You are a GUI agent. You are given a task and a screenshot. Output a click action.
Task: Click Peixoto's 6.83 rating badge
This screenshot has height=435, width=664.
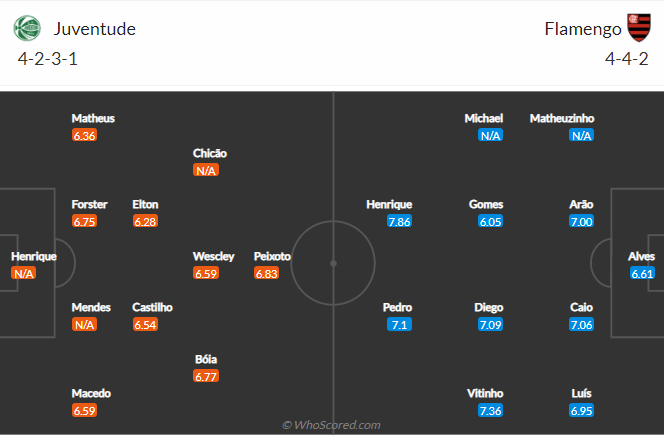pyautogui.click(x=266, y=274)
